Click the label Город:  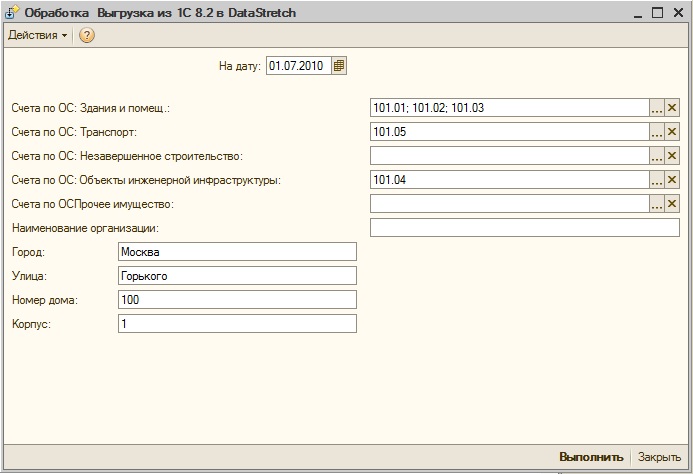(x=28, y=252)
